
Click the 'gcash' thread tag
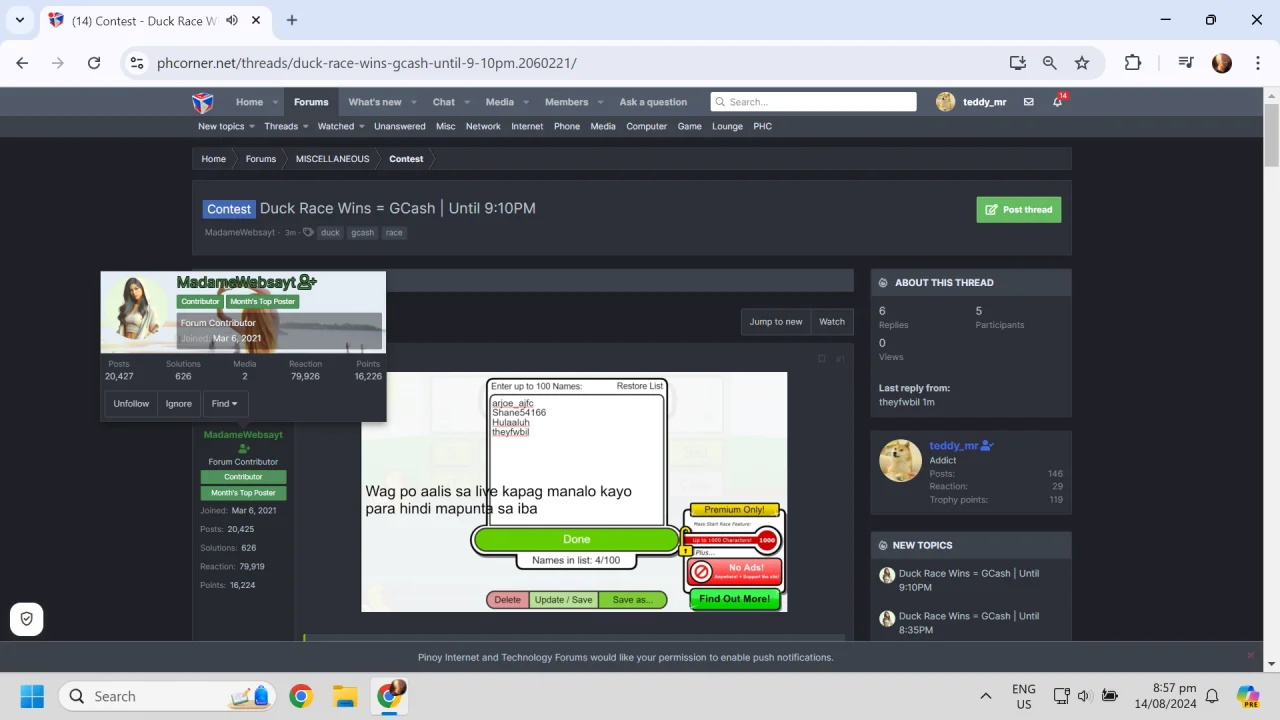[363, 233]
